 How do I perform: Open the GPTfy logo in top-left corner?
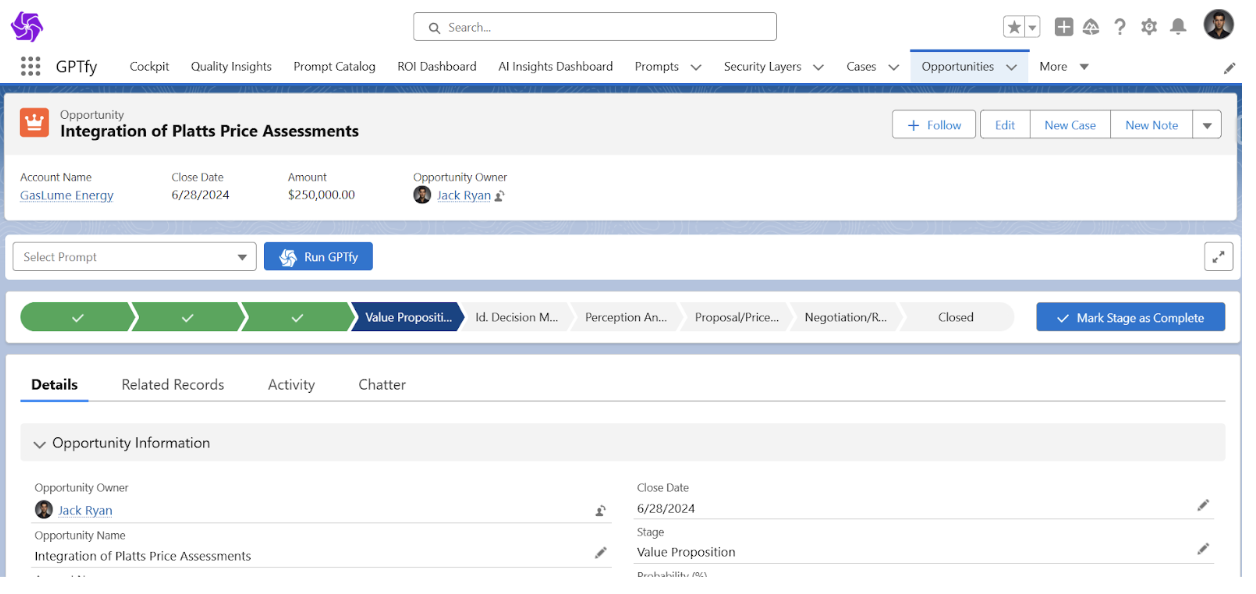[26, 26]
